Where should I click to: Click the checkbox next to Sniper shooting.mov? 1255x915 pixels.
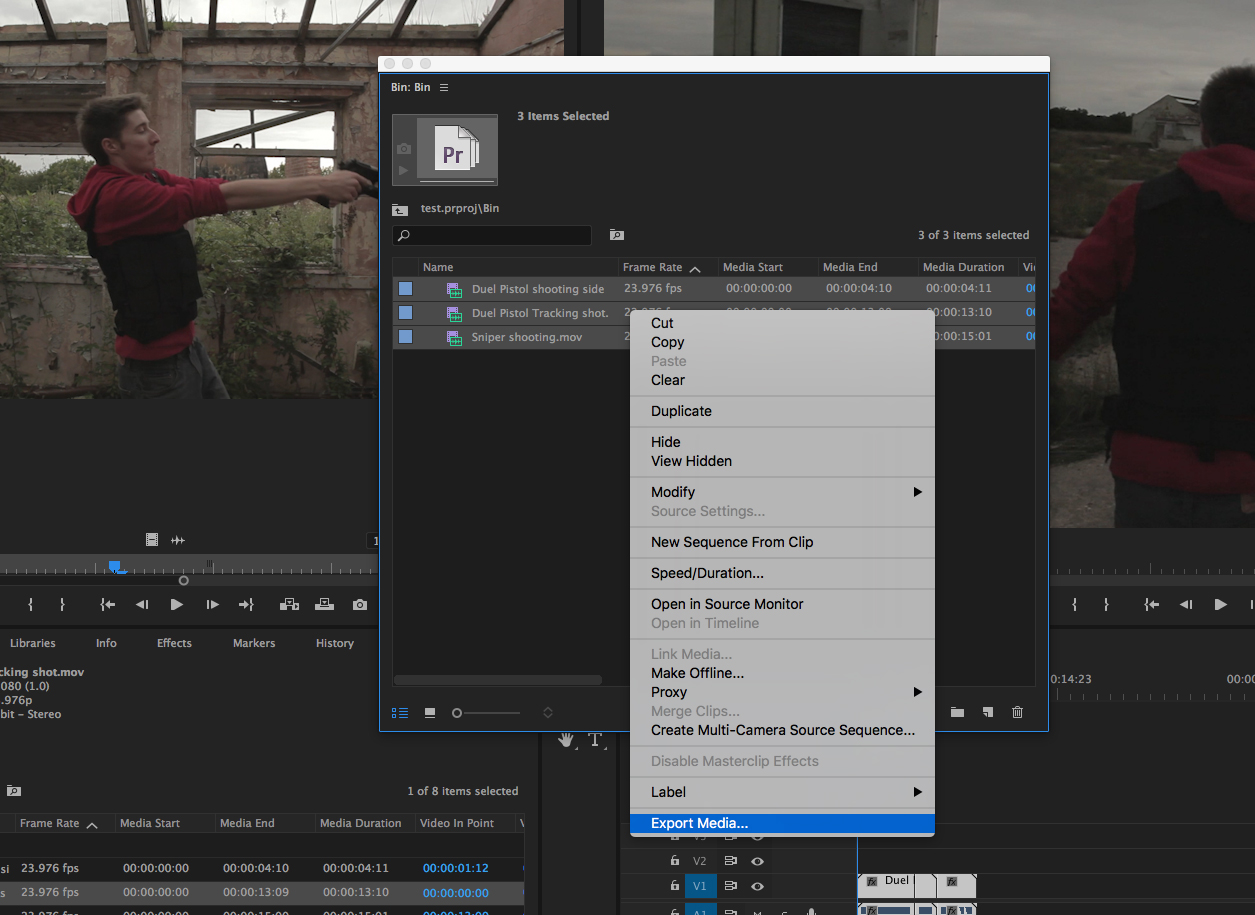pos(405,337)
